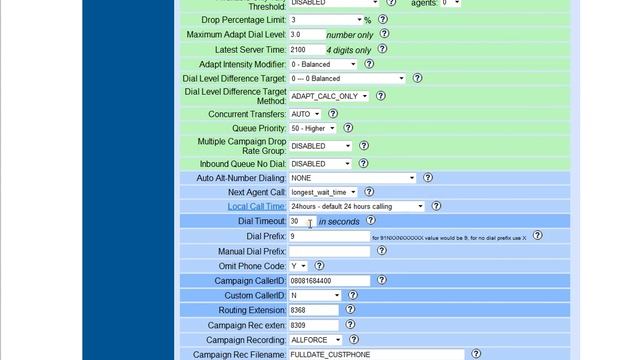Click empty Manual Dial Prefix field

coord(329,251)
